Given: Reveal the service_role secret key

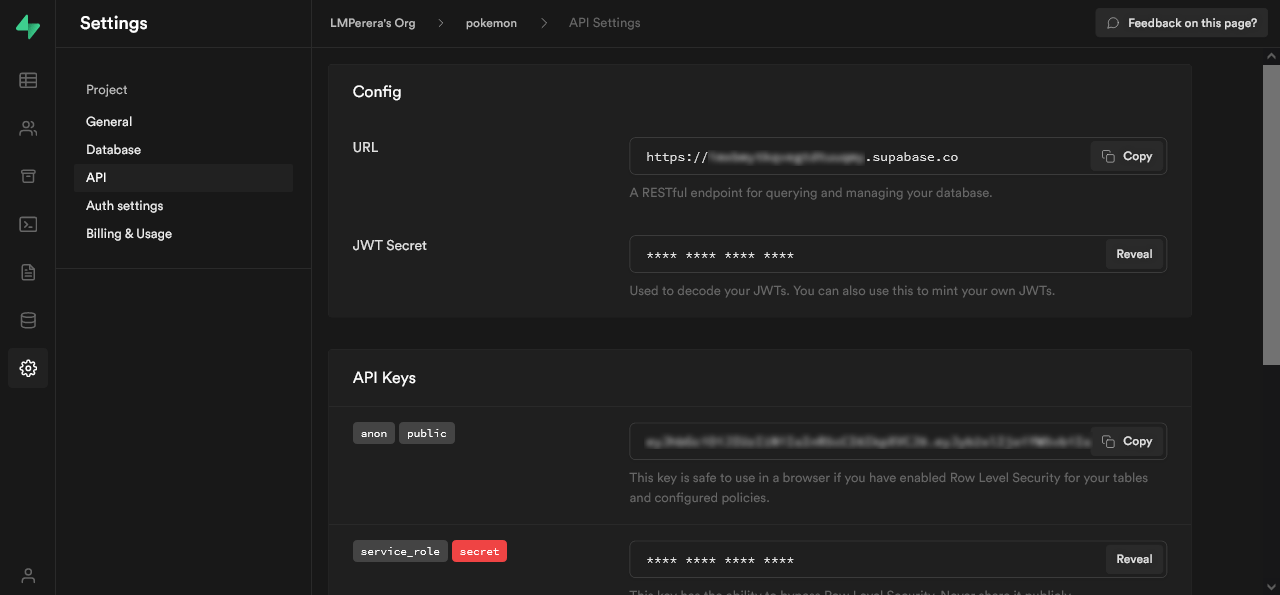Looking at the screenshot, I should point(1134,559).
